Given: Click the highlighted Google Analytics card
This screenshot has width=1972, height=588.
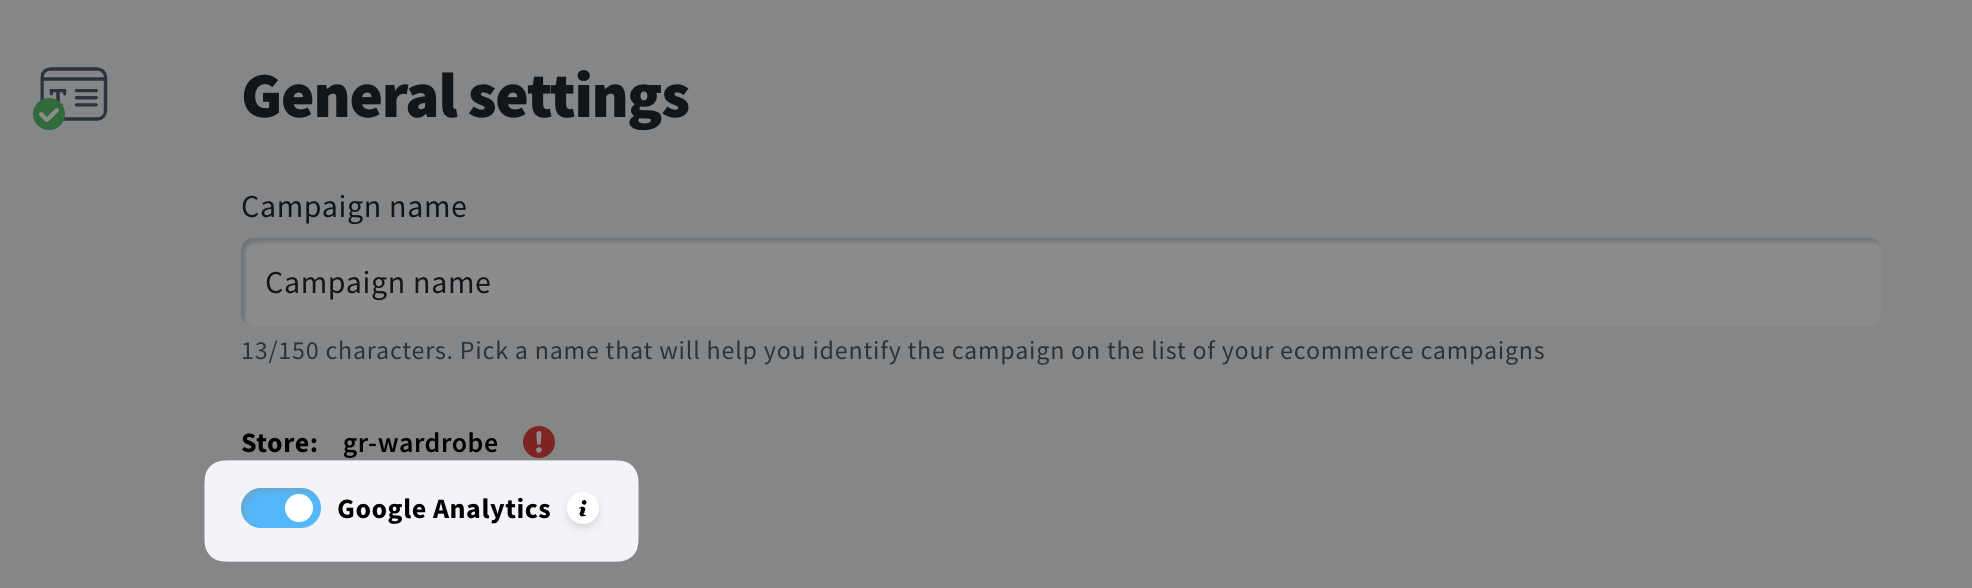Looking at the screenshot, I should (421, 510).
